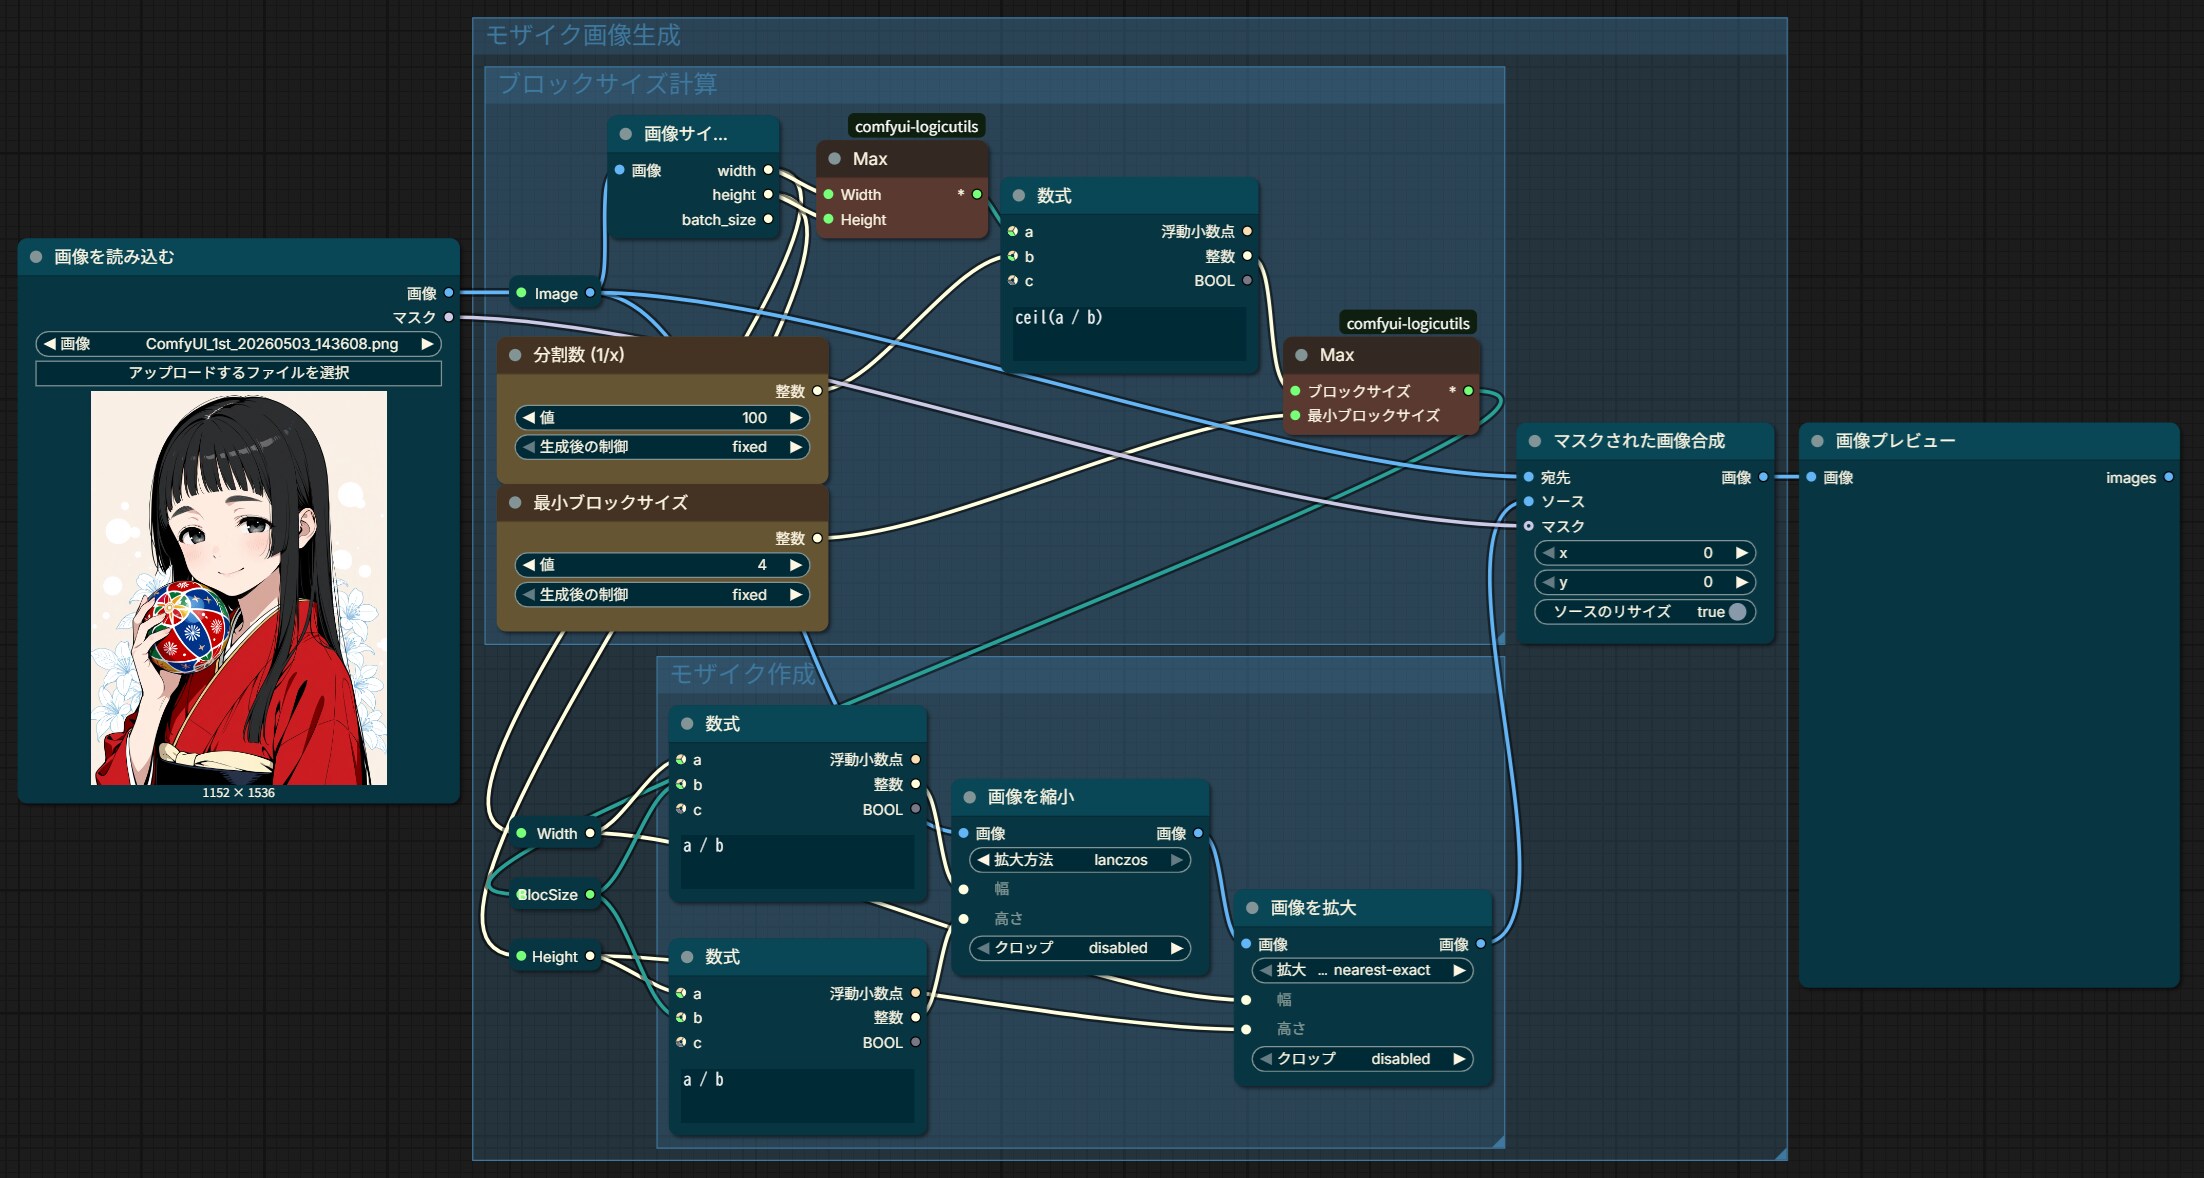The height and width of the screenshot is (1178, 2204).
Task: Decrease 分割数 値 with the left arrow
Action: (x=529, y=418)
